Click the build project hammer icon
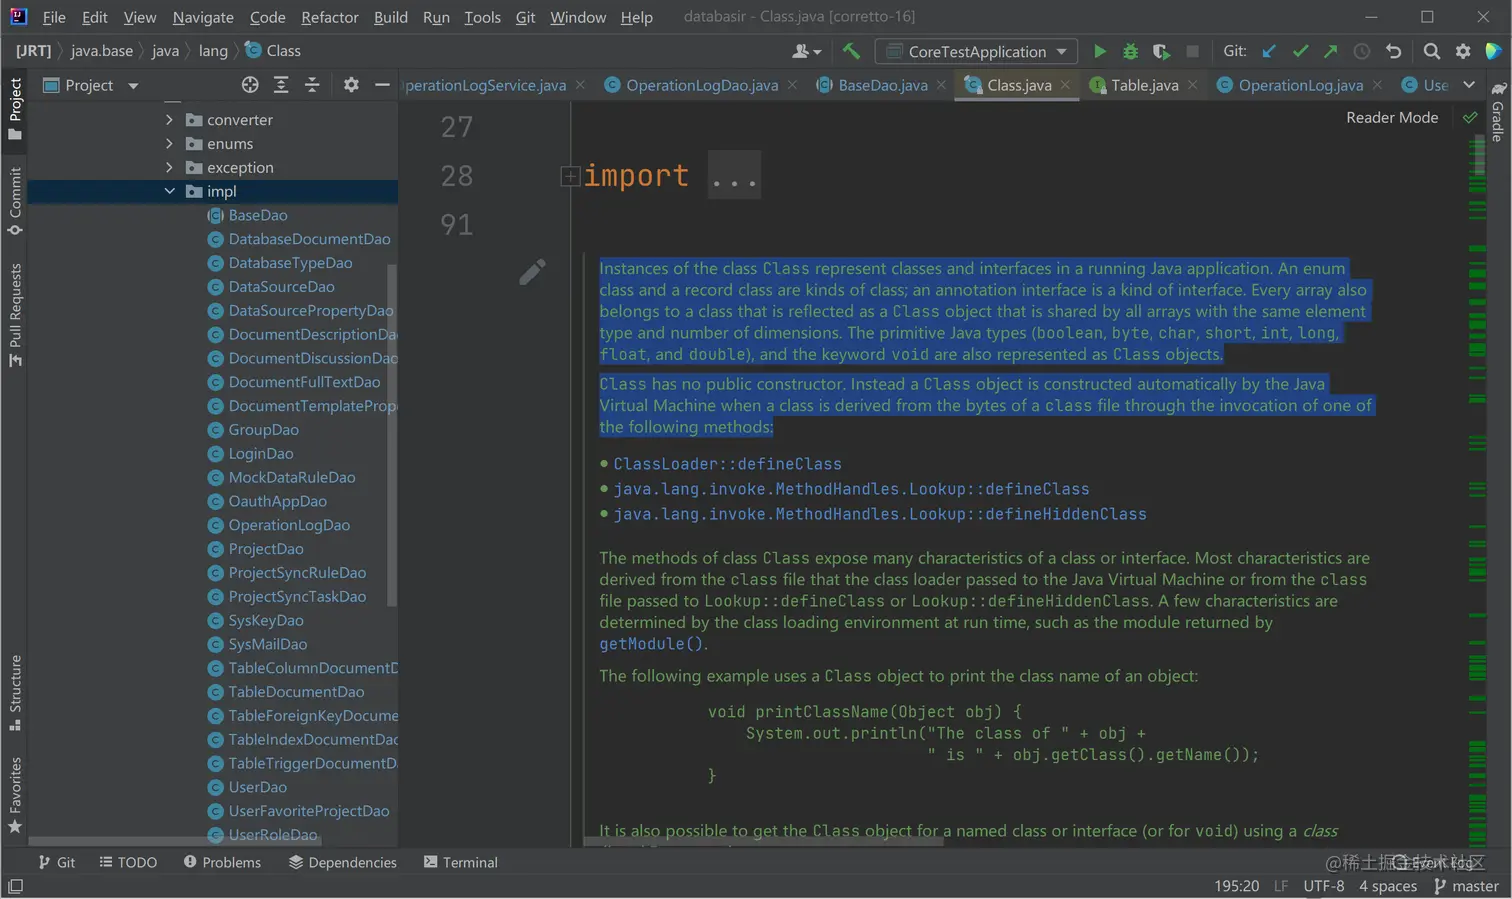The image size is (1512, 899). coord(851,51)
